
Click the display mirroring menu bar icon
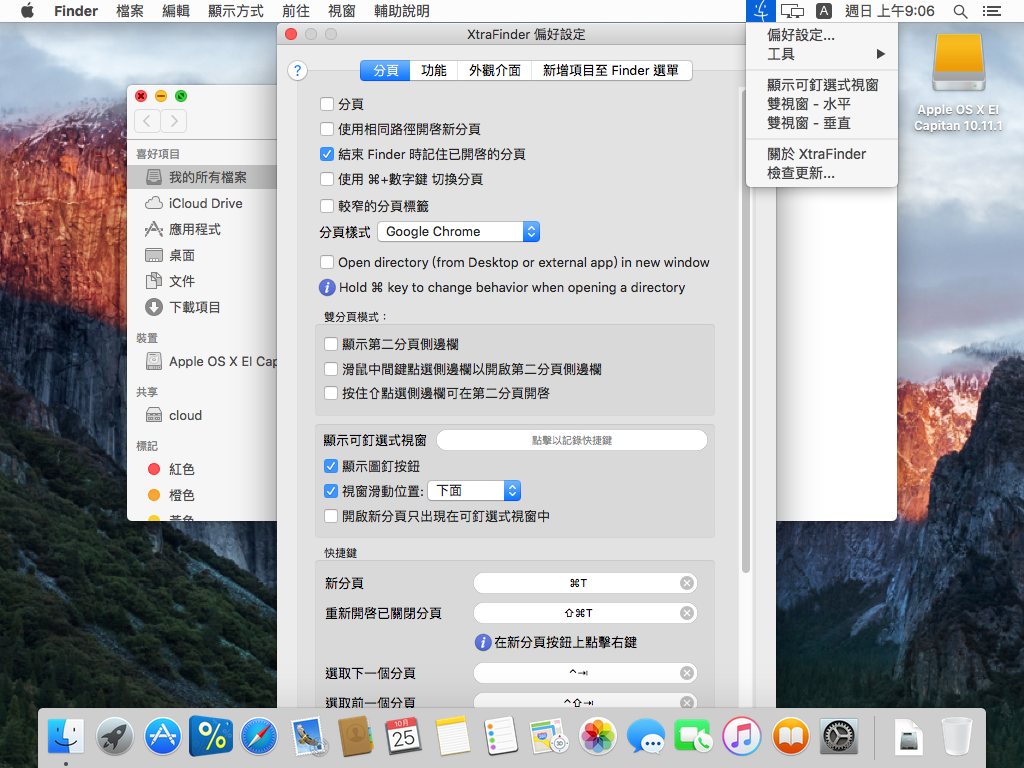[x=792, y=11]
